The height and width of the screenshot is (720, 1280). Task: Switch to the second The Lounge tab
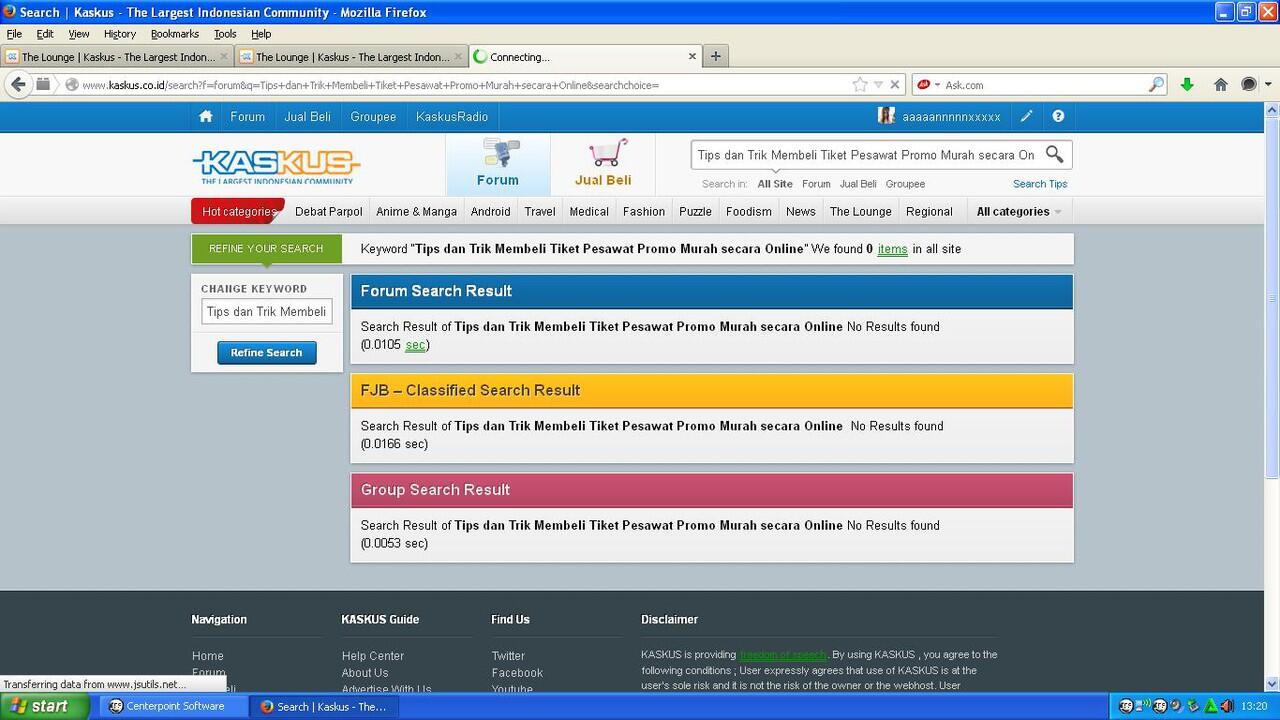click(x=352, y=57)
